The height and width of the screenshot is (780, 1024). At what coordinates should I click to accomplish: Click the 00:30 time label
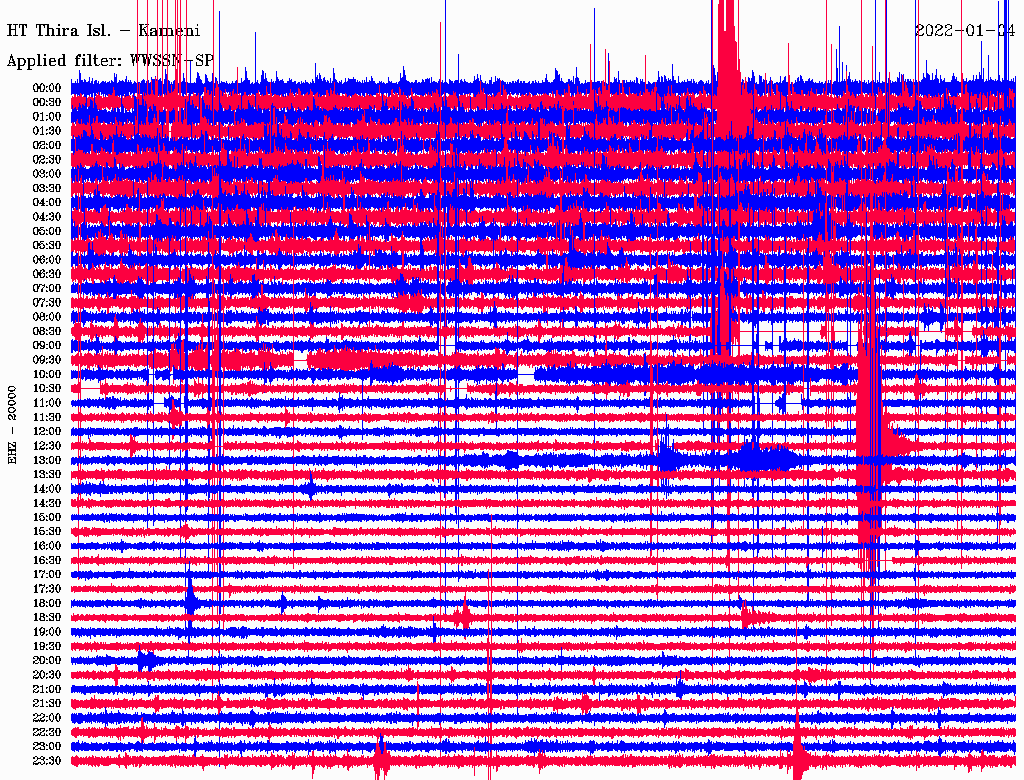point(47,102)
